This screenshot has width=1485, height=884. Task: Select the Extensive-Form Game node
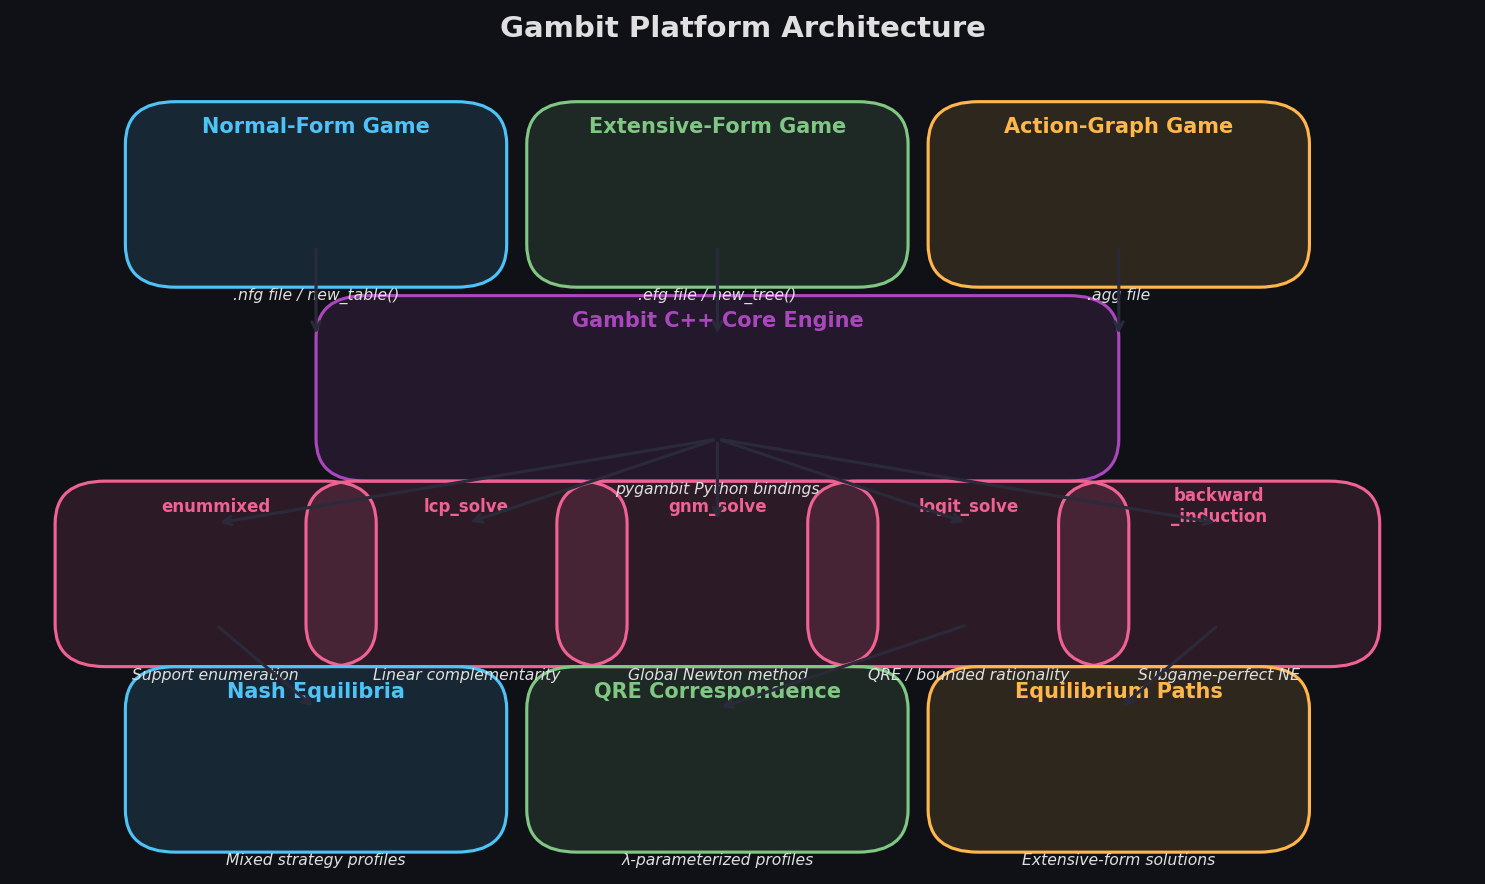click(x=717, y=194)
